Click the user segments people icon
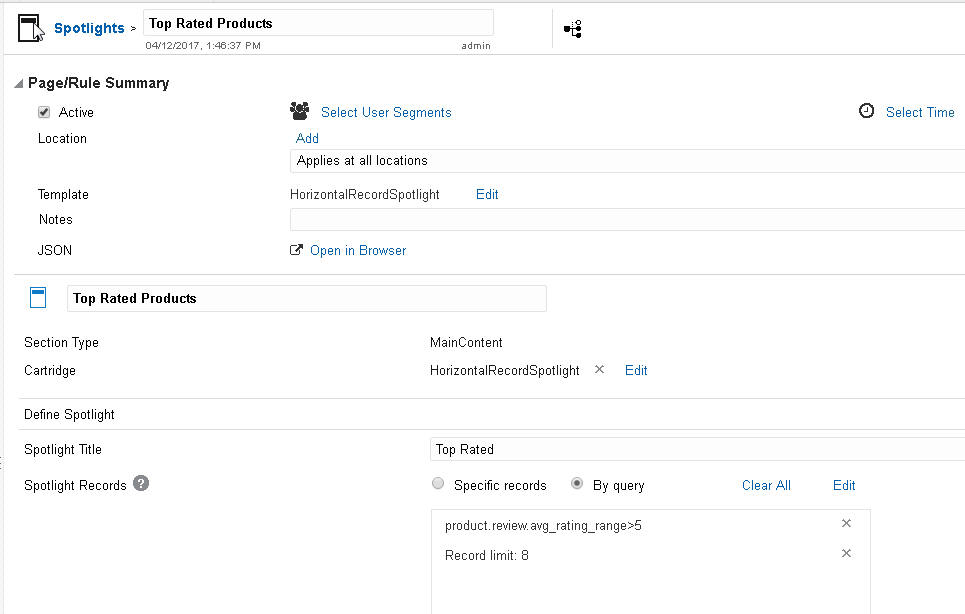Image resolution: width=965 pixels, height=614 pixels. [x=299, y=111]
